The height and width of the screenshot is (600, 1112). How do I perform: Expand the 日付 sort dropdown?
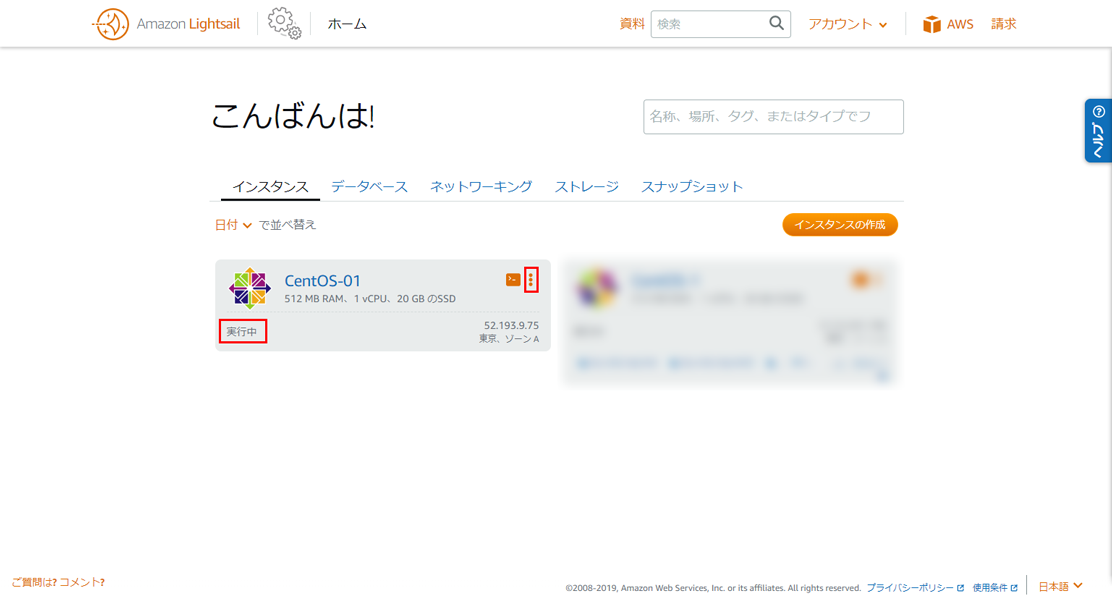pos(233,225)
